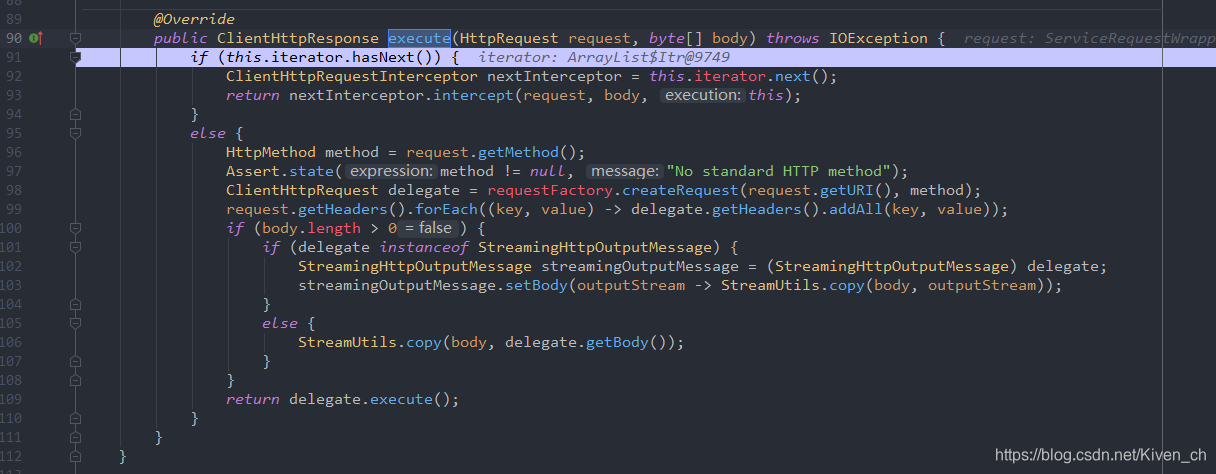Click line number 89 in the gutter
Screen dimensions: 1216x474
13,19
